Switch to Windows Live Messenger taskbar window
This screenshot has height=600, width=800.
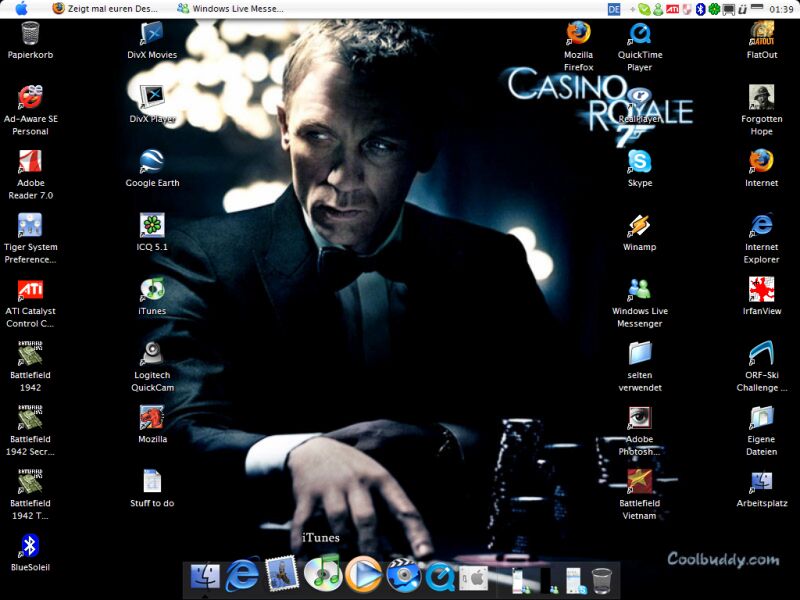pyautogui.click(x=230, y=9)
